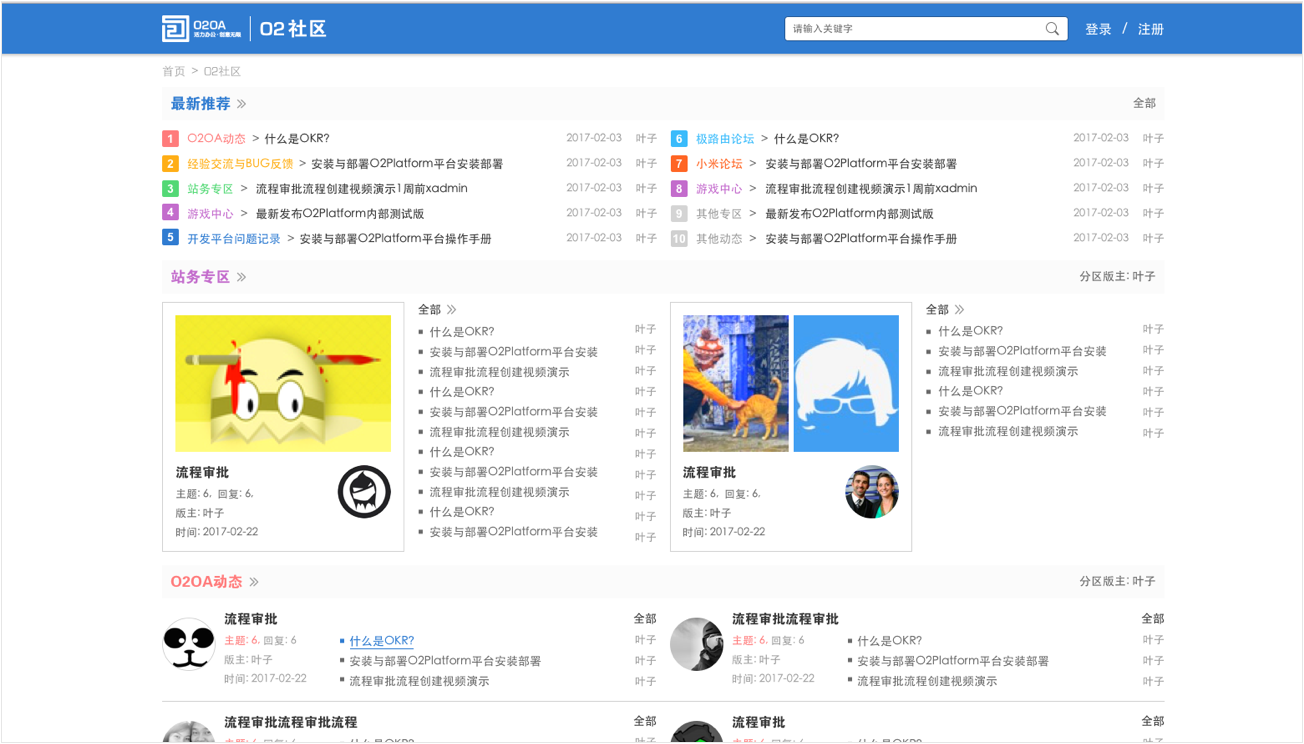The width and height of the screenshot is (1304, 744).
Task: Click 全部 at right of 最新推荐
Action: [1144, 104]
